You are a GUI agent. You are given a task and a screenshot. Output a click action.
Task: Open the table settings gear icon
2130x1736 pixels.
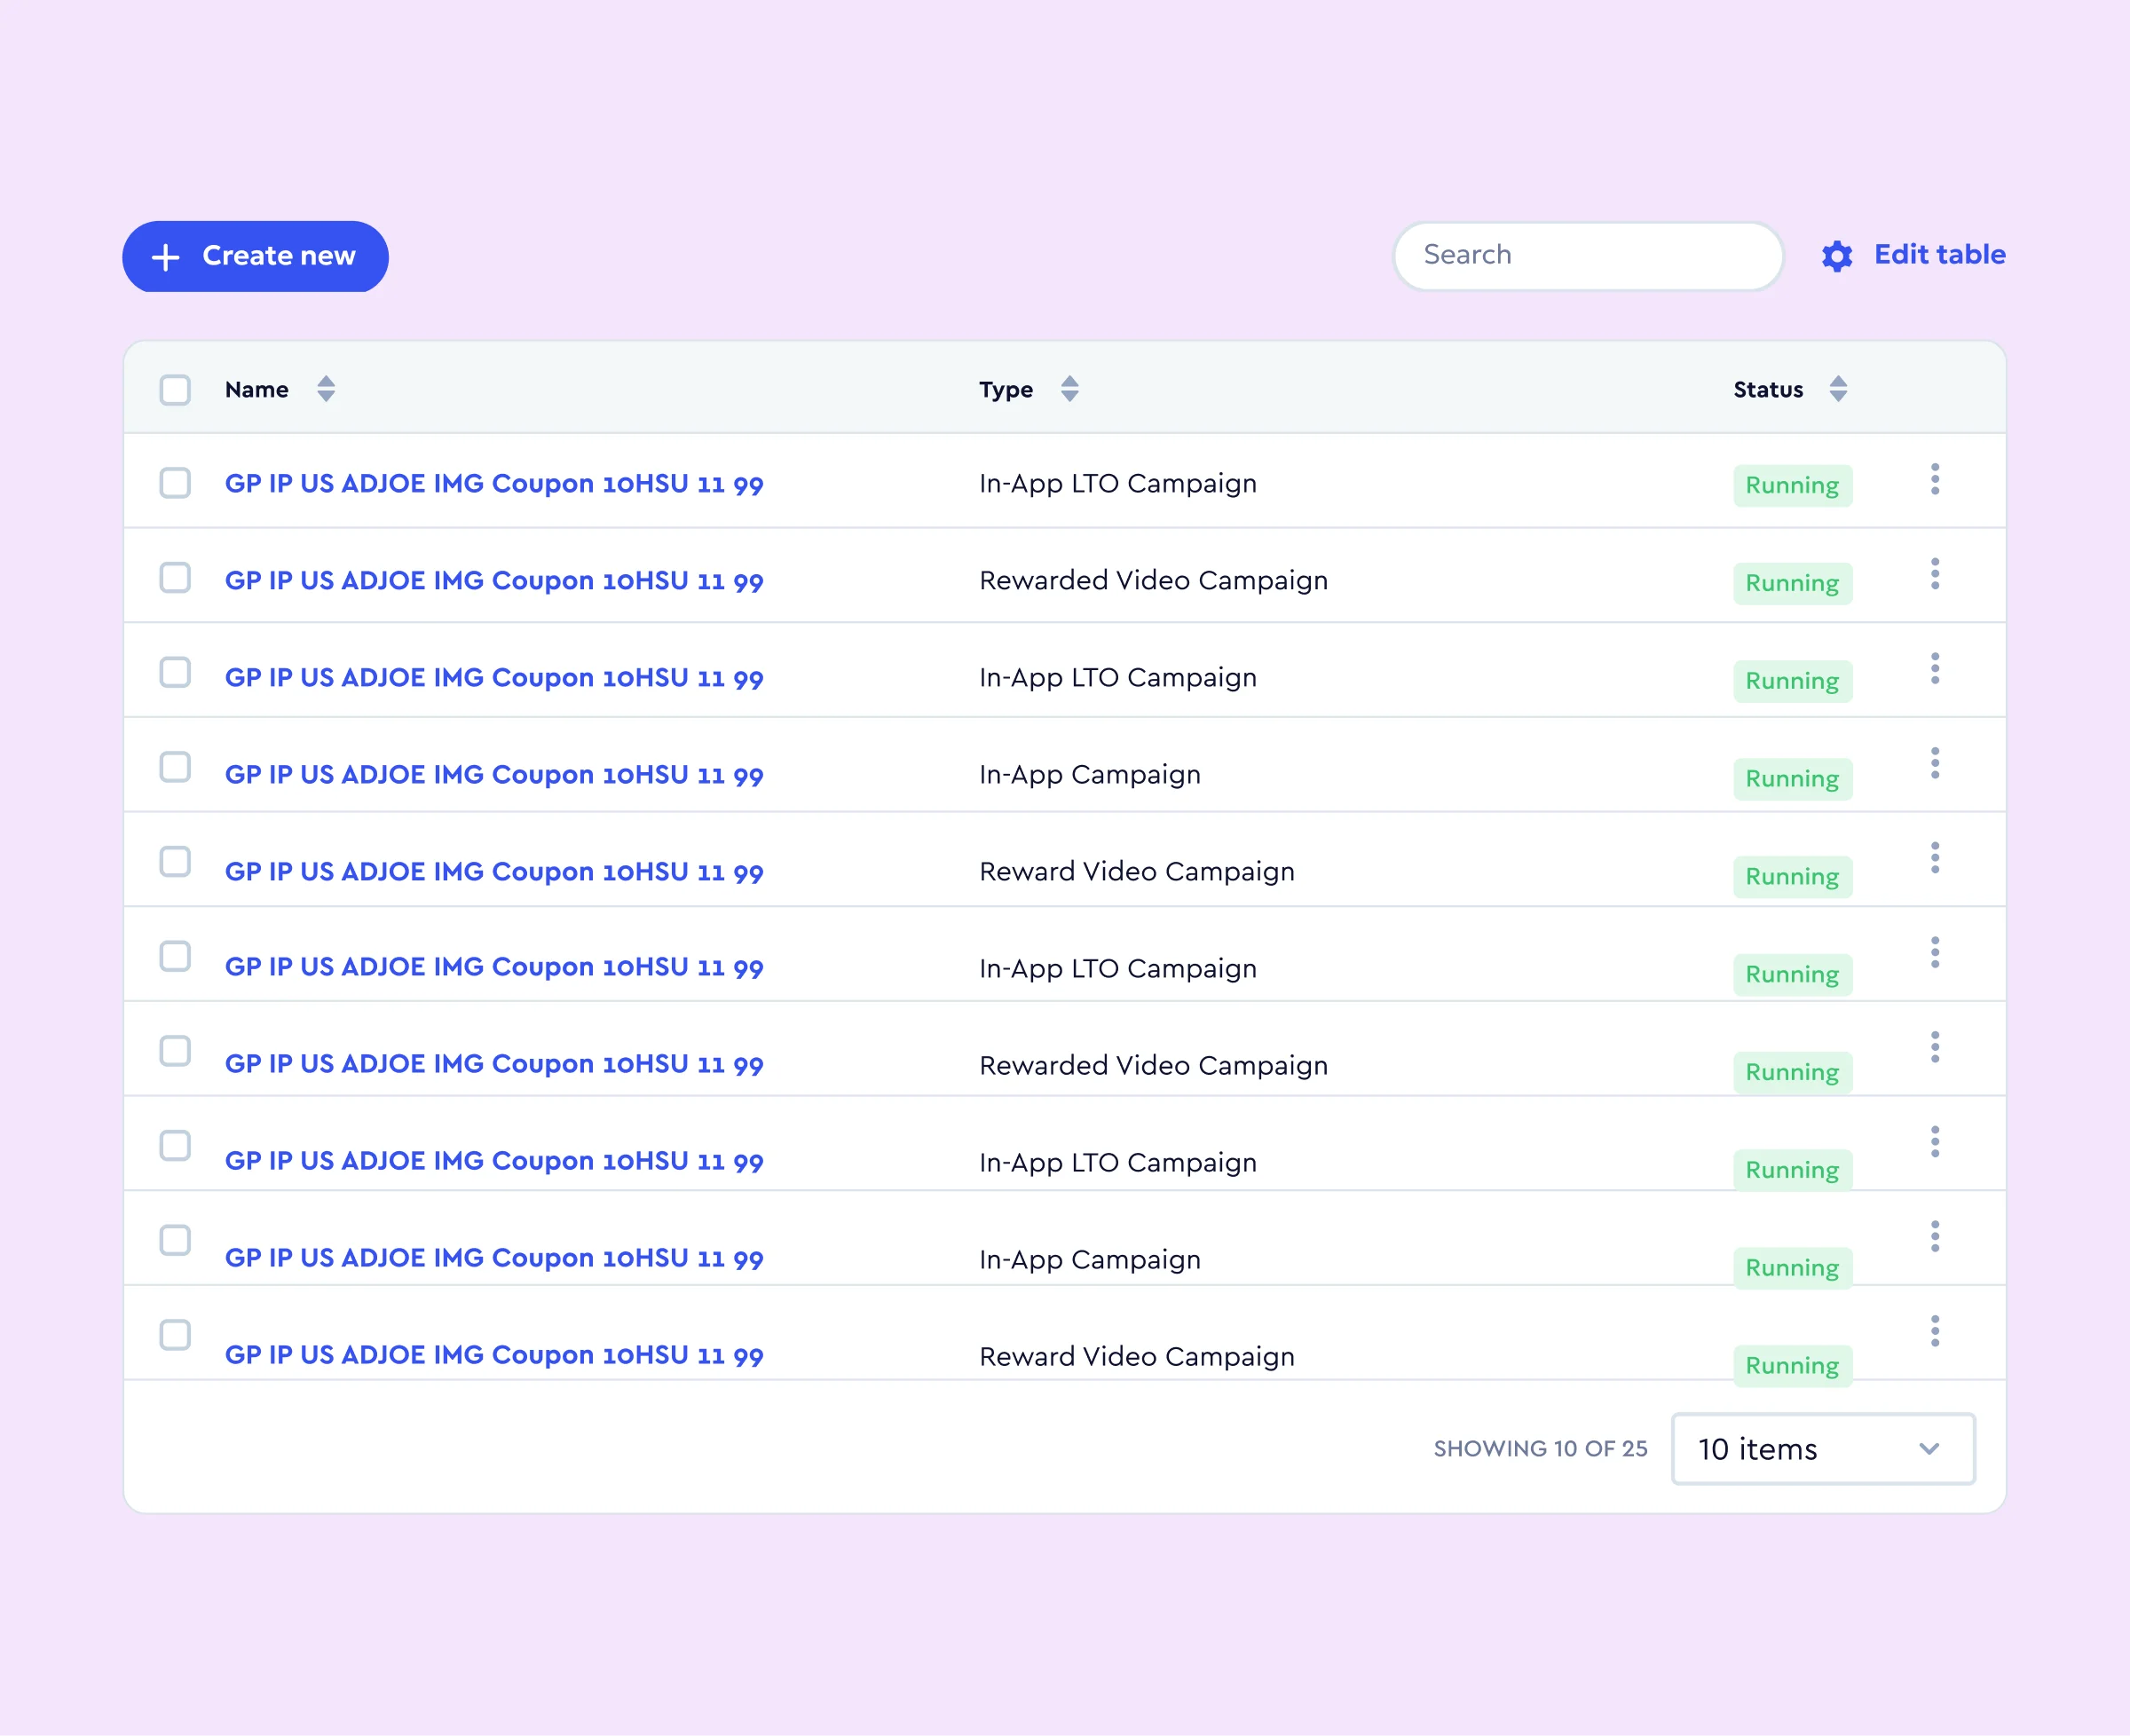pyautogui.click(x=1838, y=256)
